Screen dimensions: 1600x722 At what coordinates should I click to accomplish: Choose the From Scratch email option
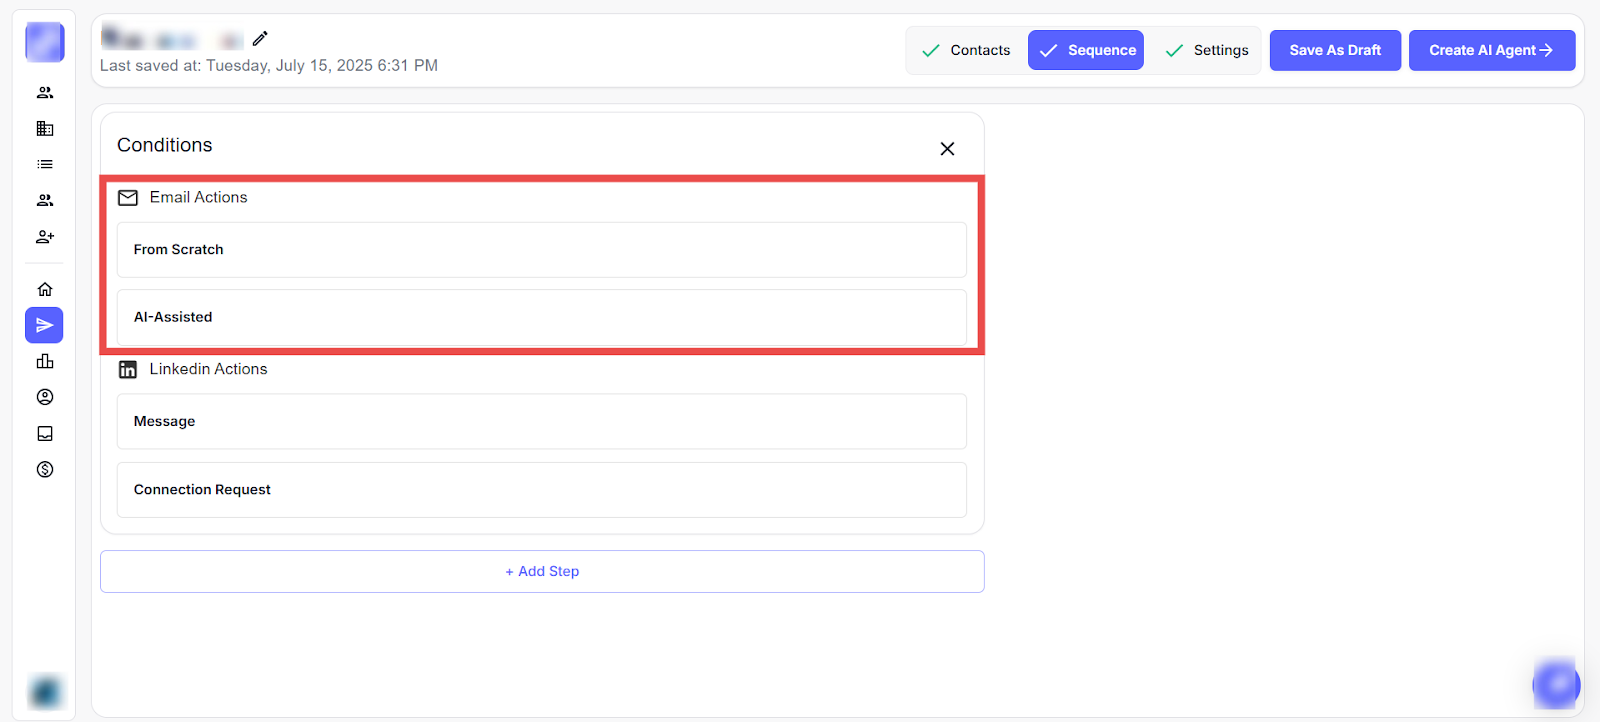541,250
